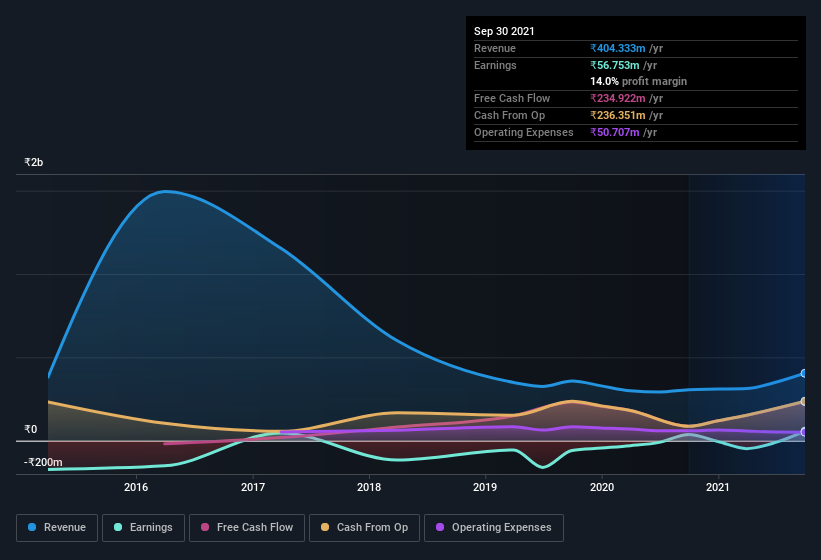
Task: Click the ₹236.351m cash from op value
Action: tap(618, 115)
